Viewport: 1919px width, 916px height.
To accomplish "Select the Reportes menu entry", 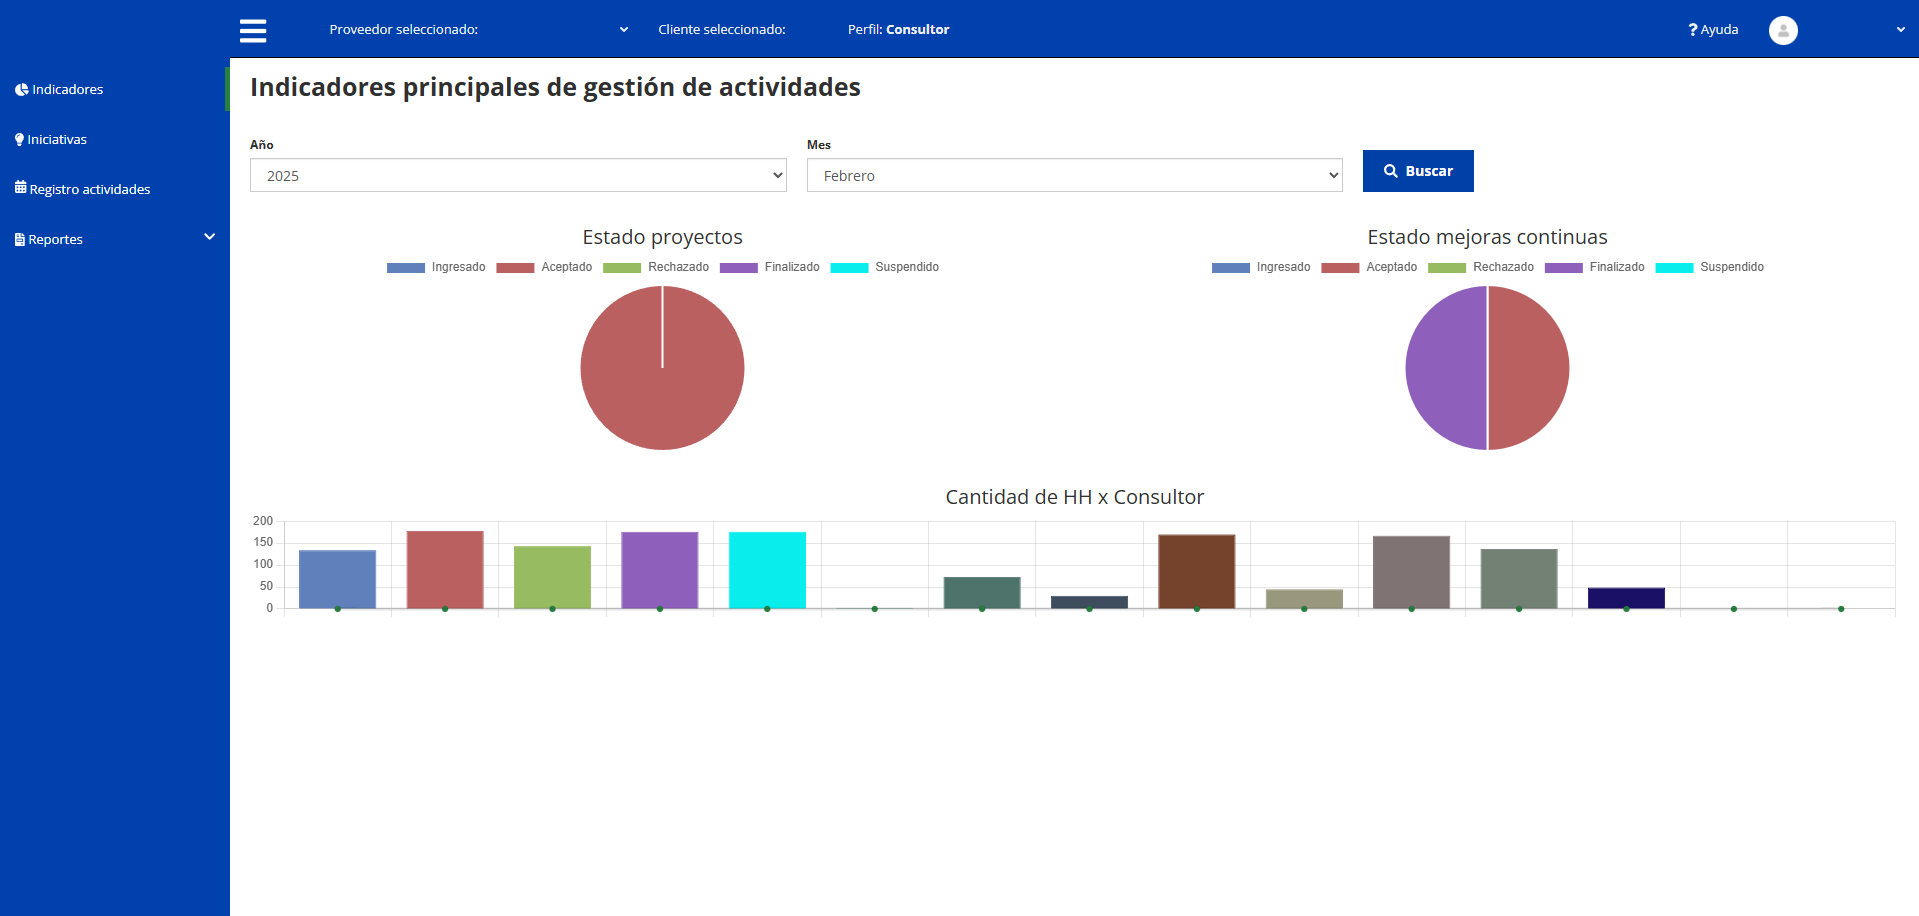I will coord(55,240).
